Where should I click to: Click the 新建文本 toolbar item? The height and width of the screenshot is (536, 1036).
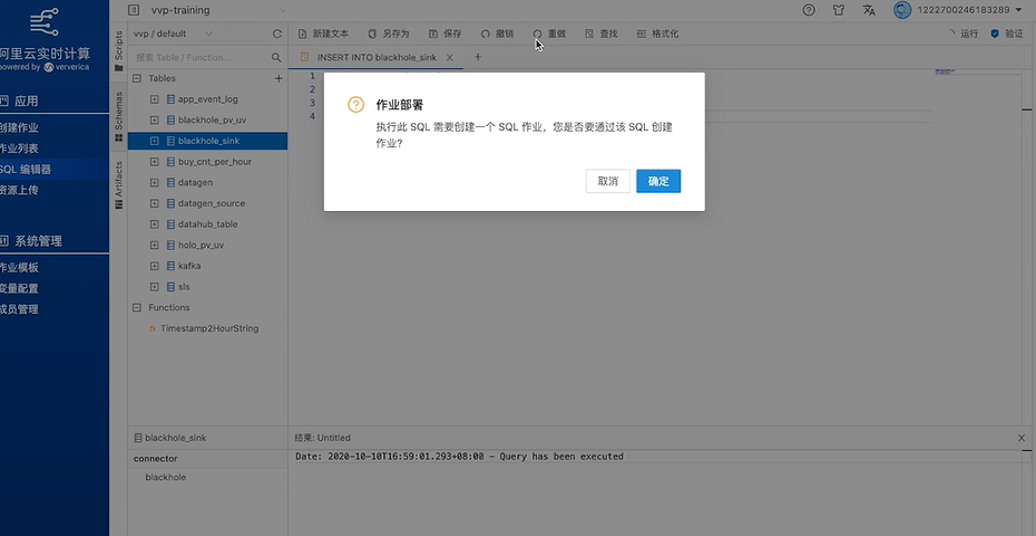click(x=324, y=34)
